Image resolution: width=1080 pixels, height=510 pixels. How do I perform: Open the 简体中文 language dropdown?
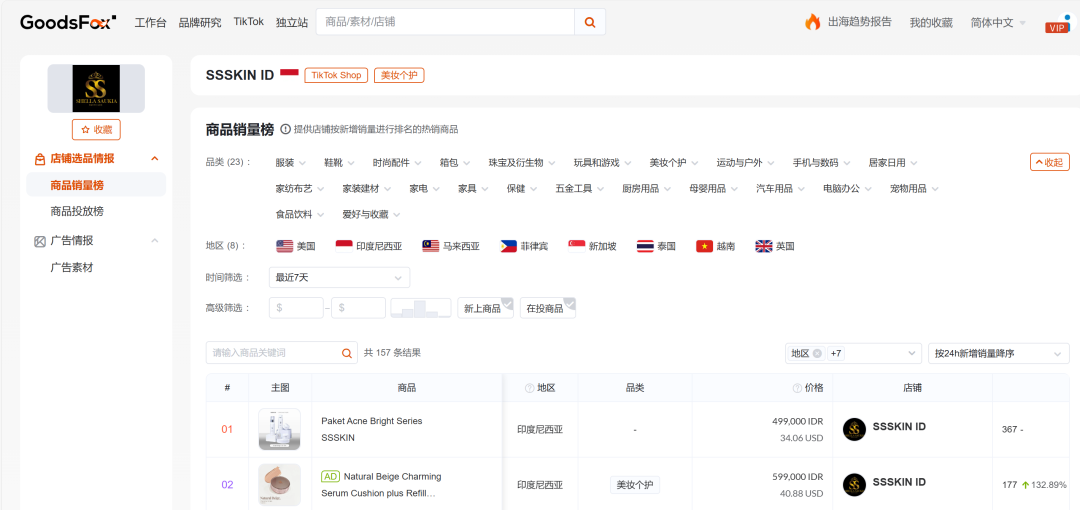998,22
